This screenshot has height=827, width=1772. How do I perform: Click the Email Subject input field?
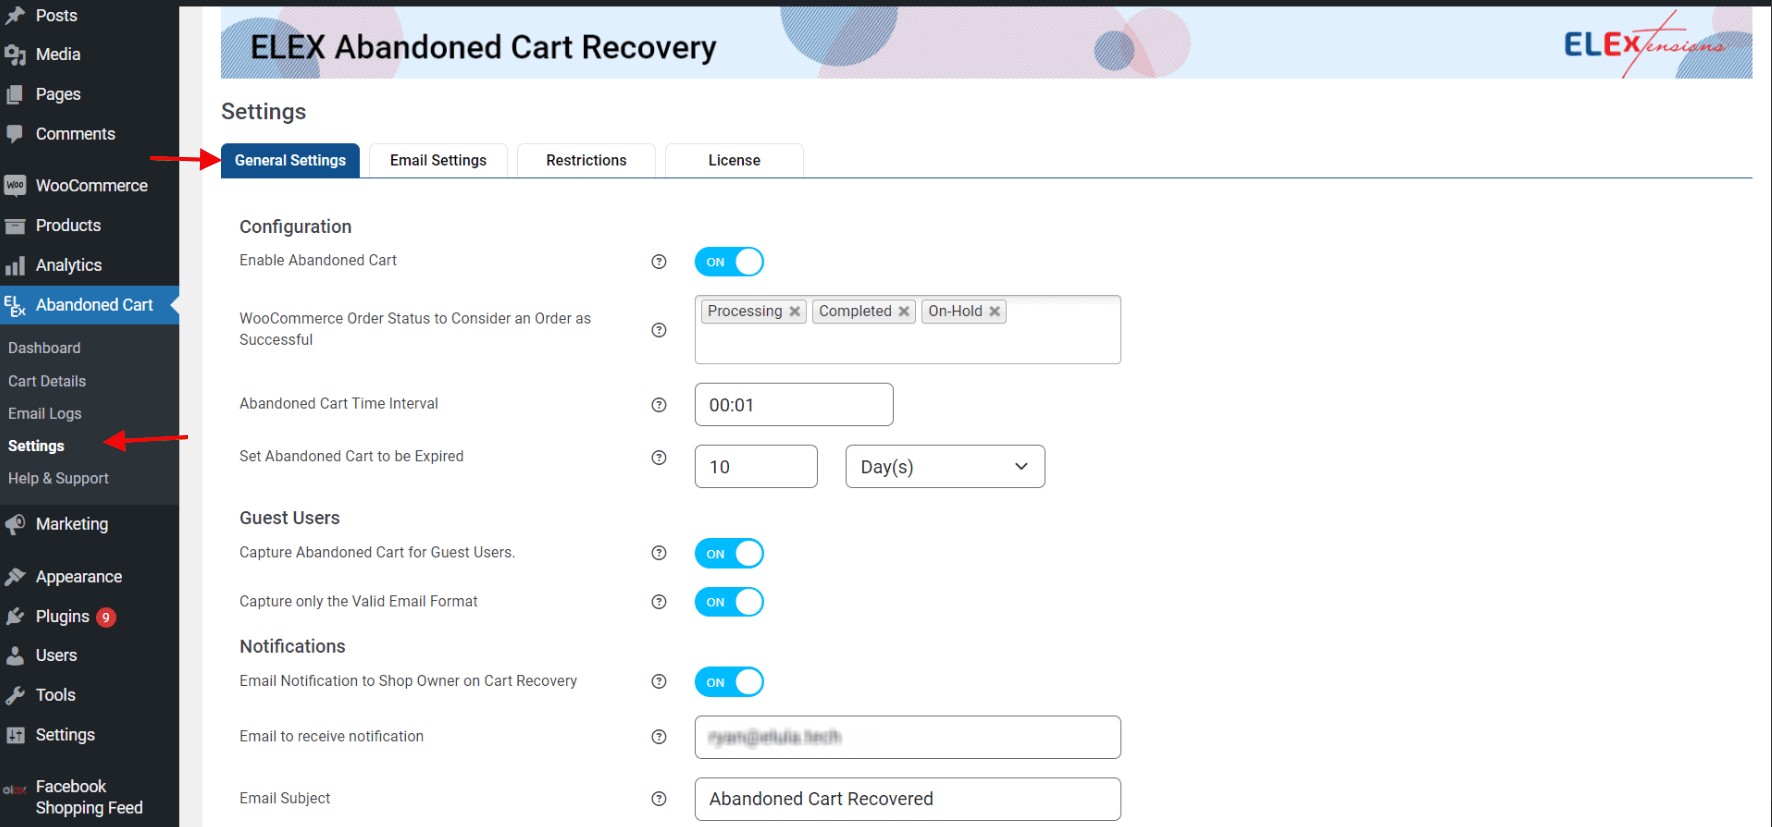[908, 799]
